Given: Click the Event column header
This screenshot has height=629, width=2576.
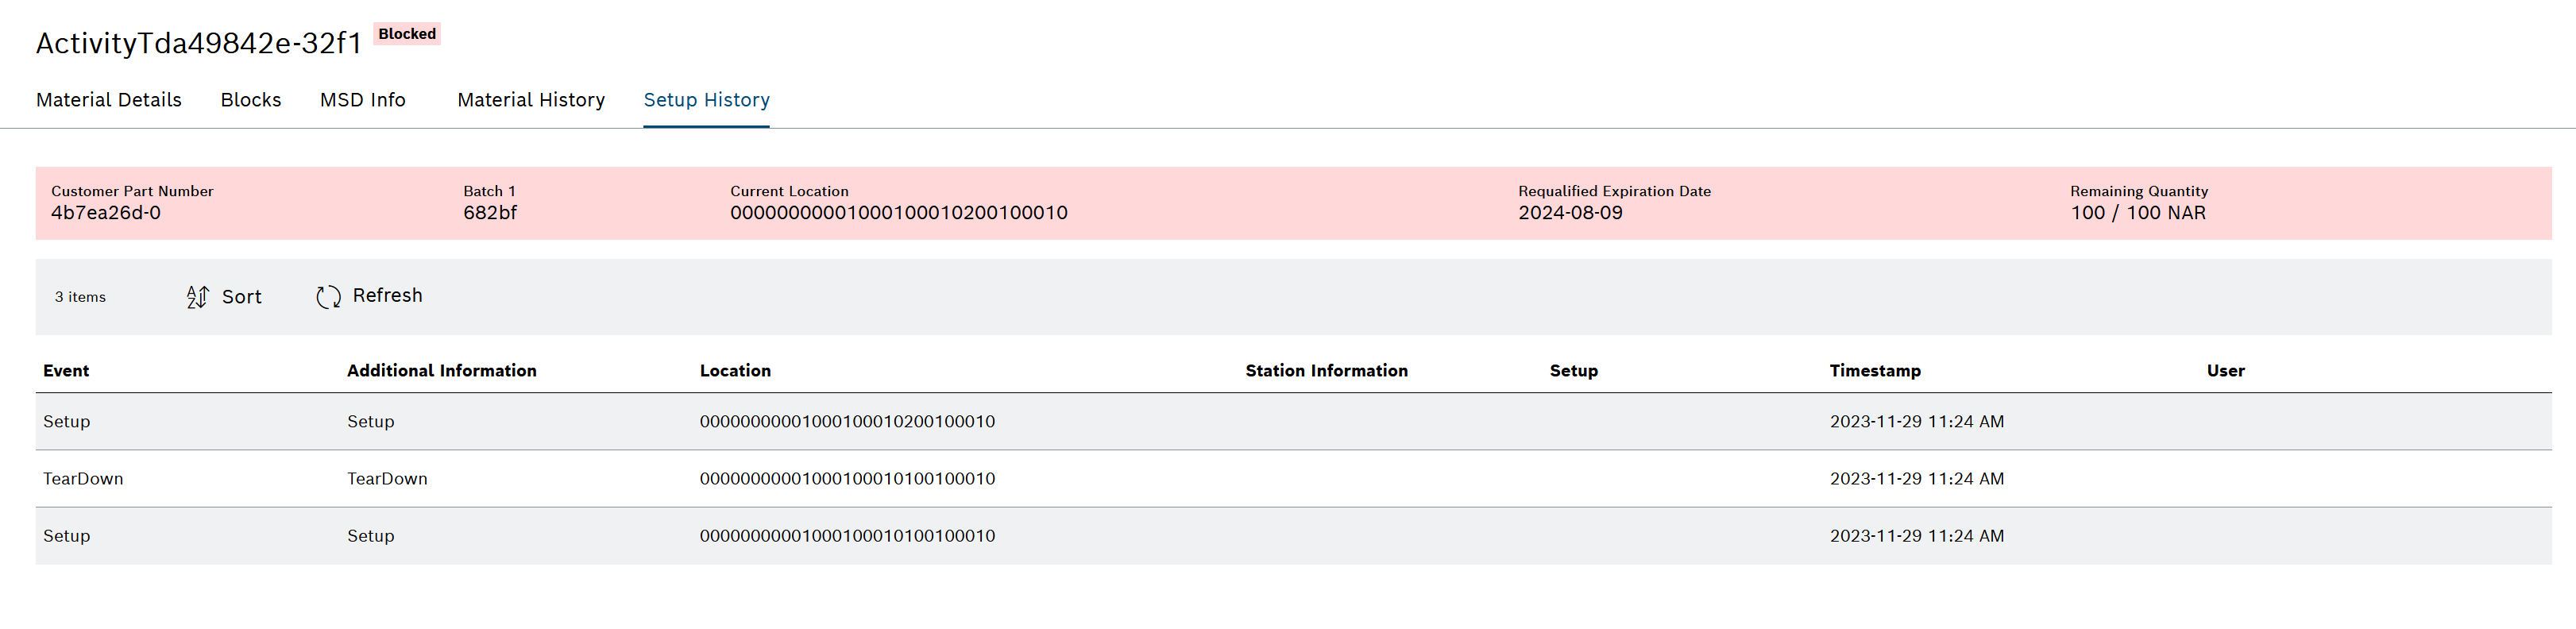Looking at the screenshot, I should click(x=66, y=371).
